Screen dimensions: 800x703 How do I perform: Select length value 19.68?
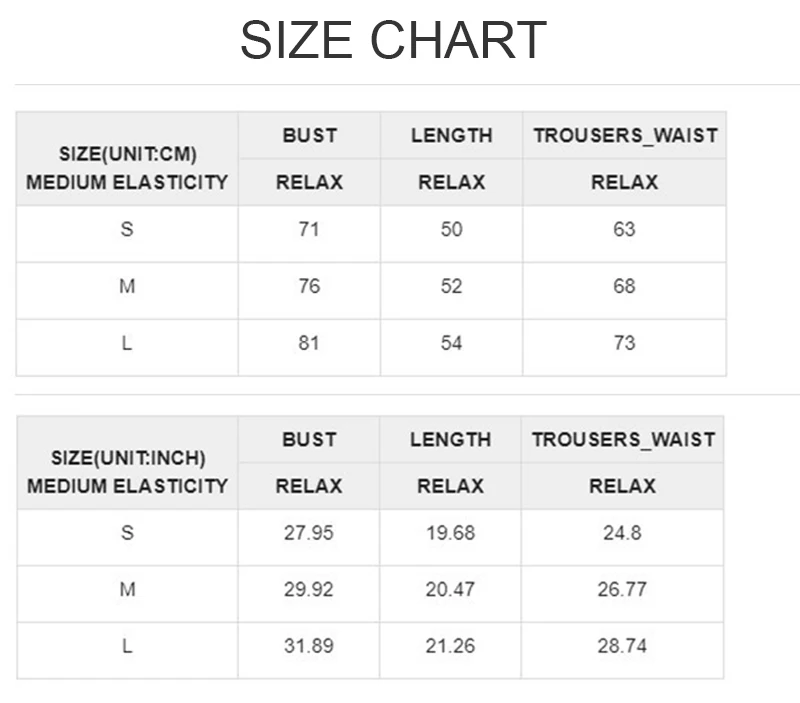451,533
